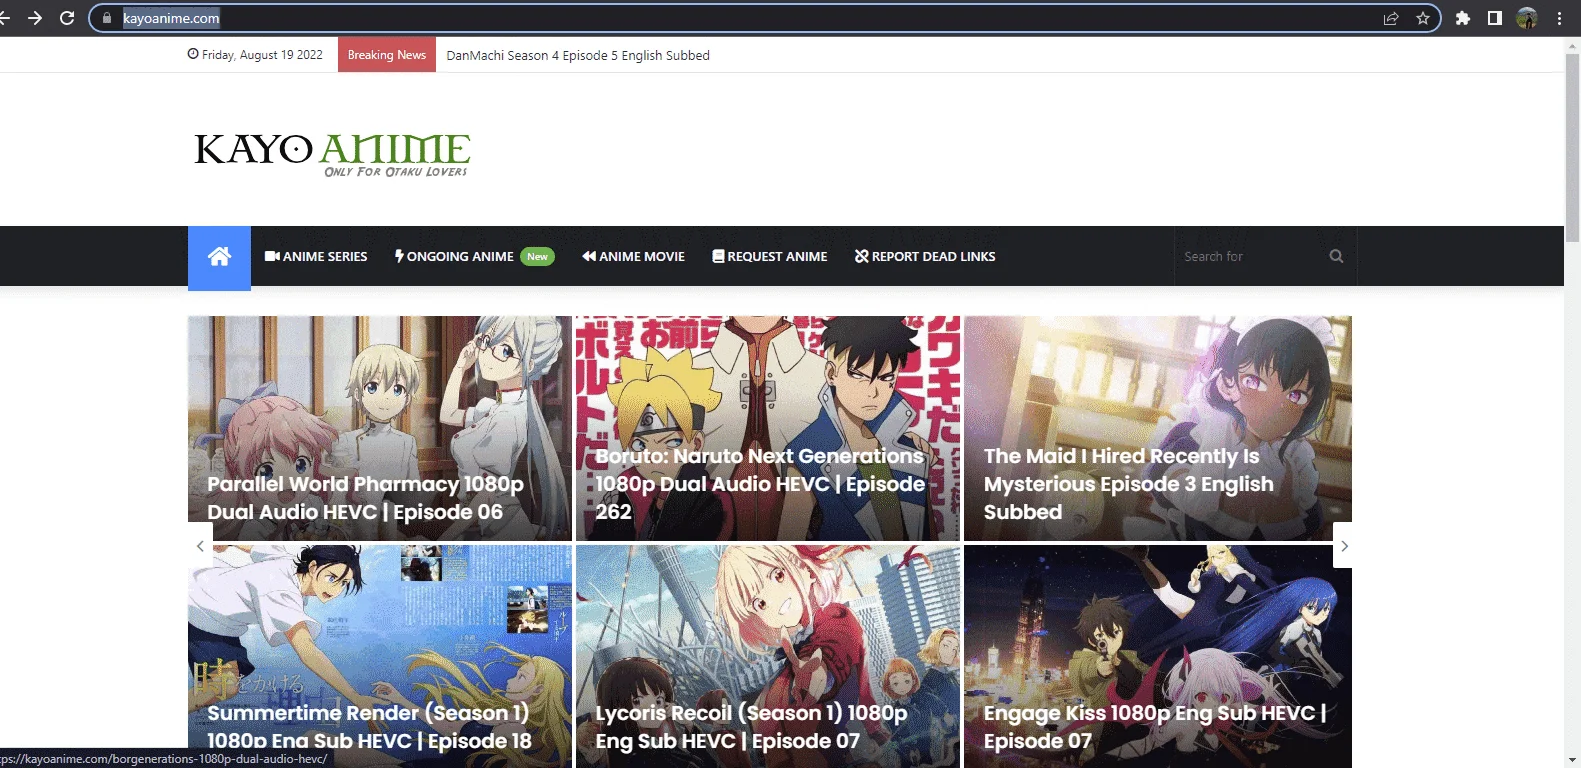Screen dimensions: 1581x768
Task: Open Report Dead Links page
Action: [925, 257]
